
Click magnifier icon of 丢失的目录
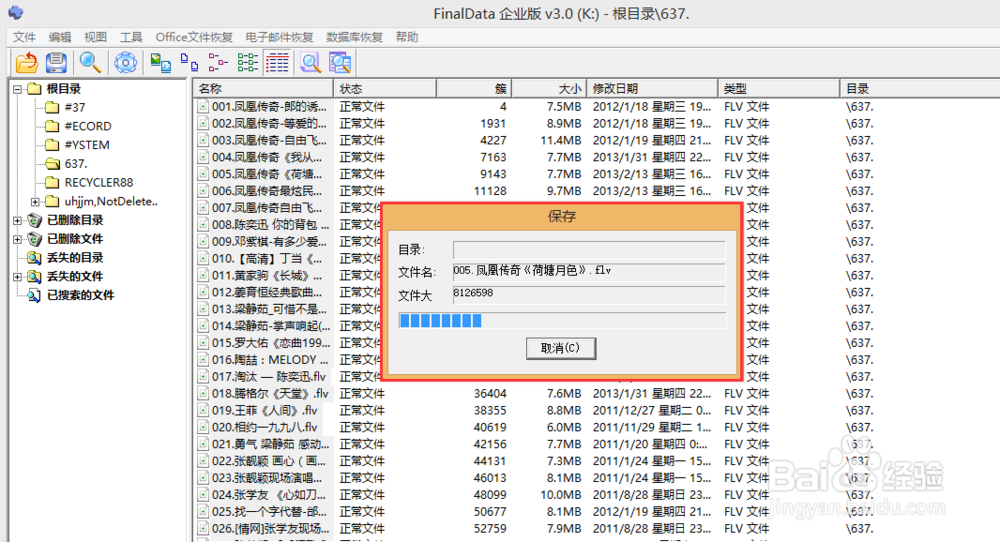click(34, 258)
